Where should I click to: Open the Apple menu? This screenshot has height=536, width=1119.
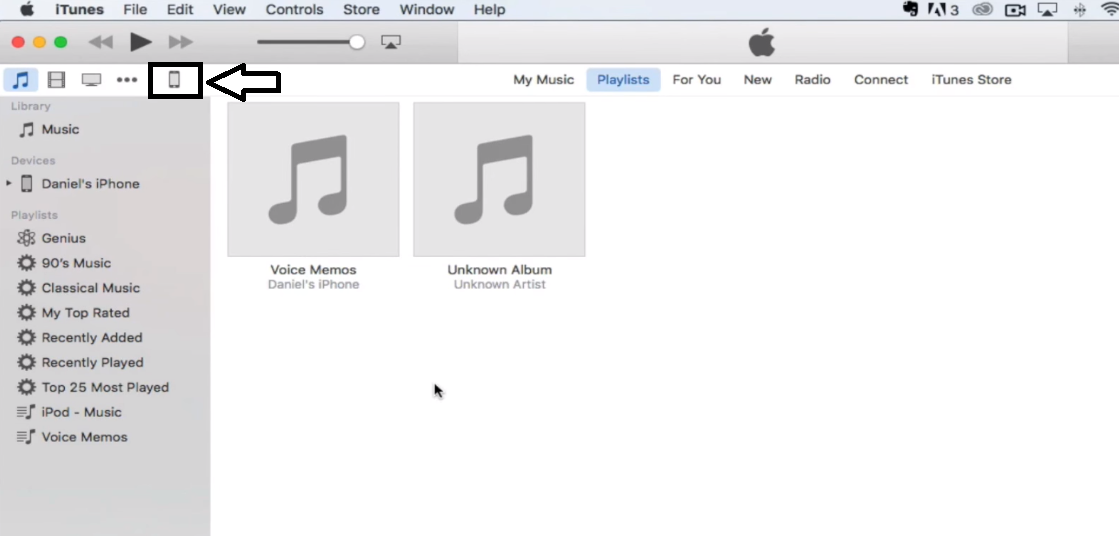tap(26, 9)
